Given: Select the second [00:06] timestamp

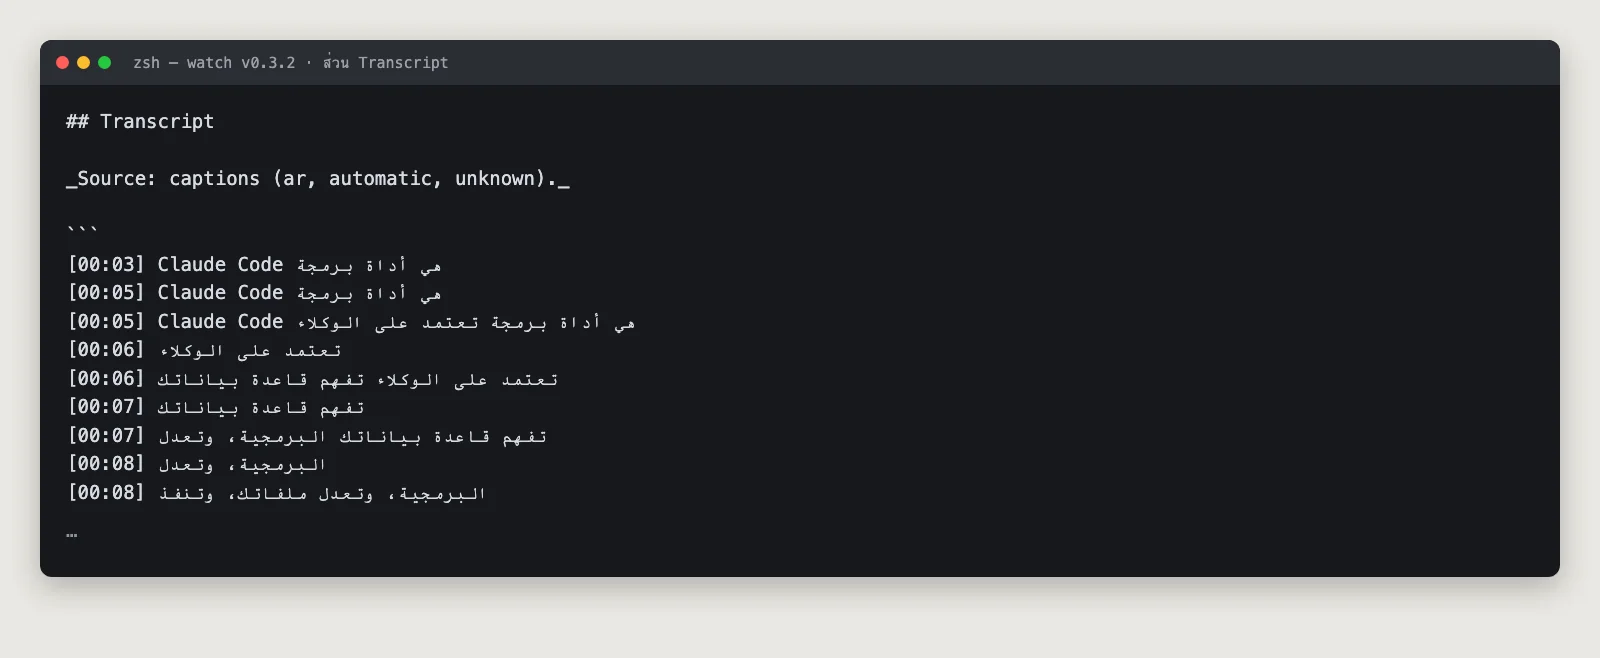Looking at the screenshot, I should tap(106, 378).
